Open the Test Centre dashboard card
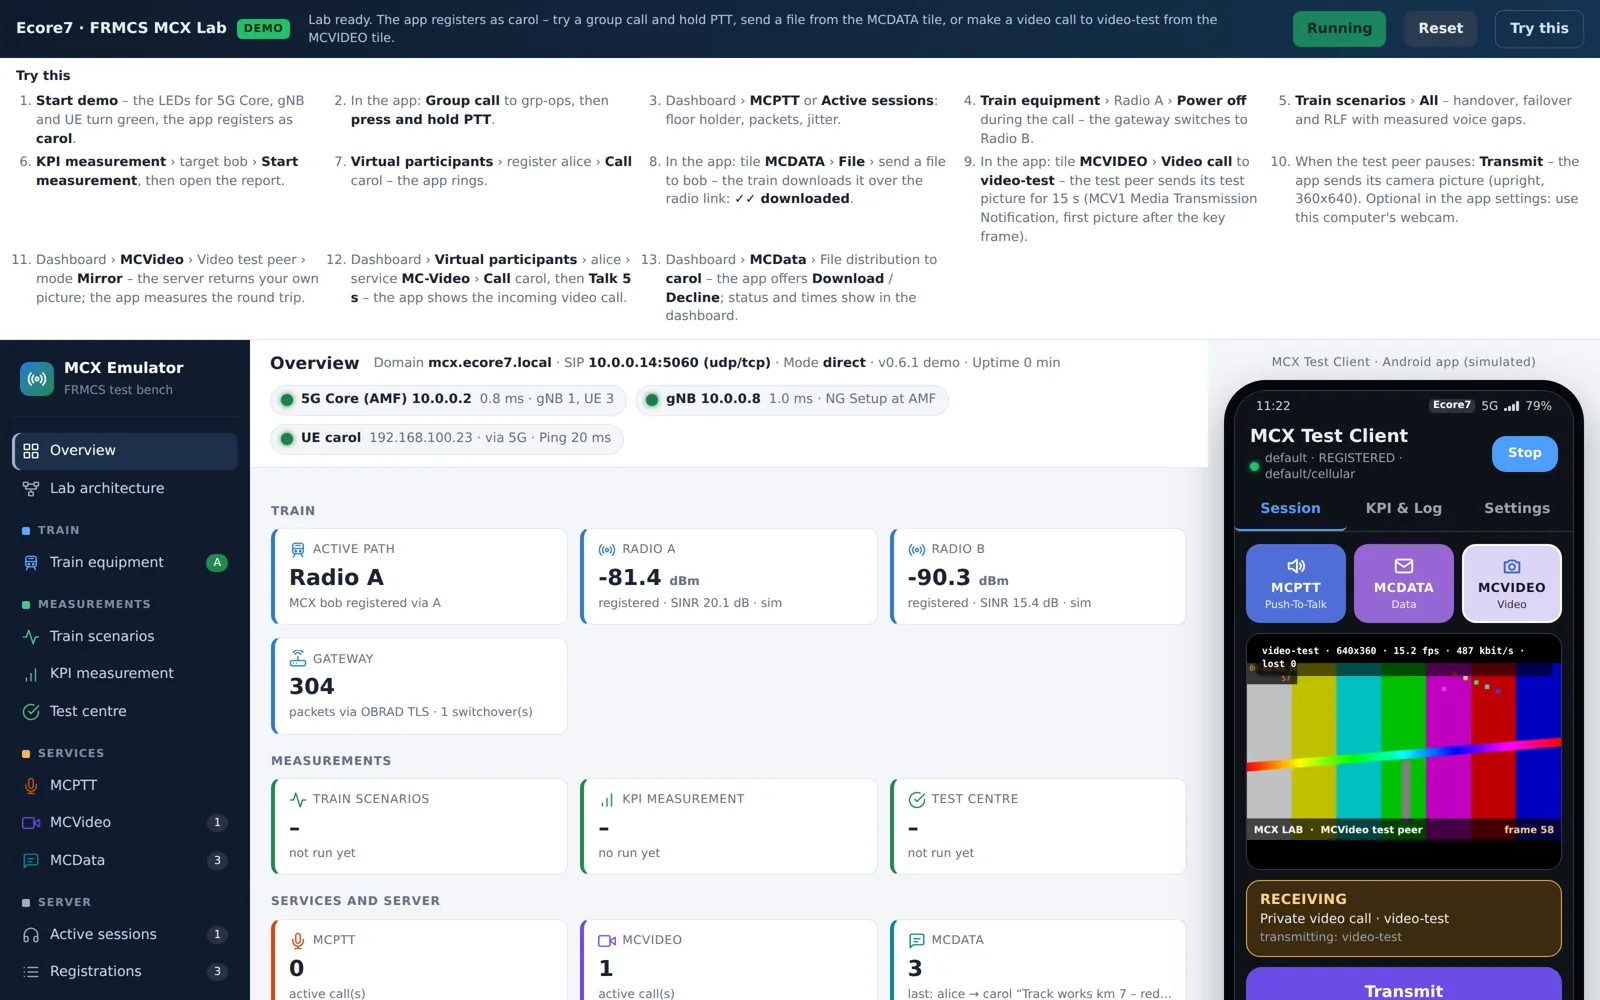Viewport: 1600px width, 1000px height. pos(1038,827)
